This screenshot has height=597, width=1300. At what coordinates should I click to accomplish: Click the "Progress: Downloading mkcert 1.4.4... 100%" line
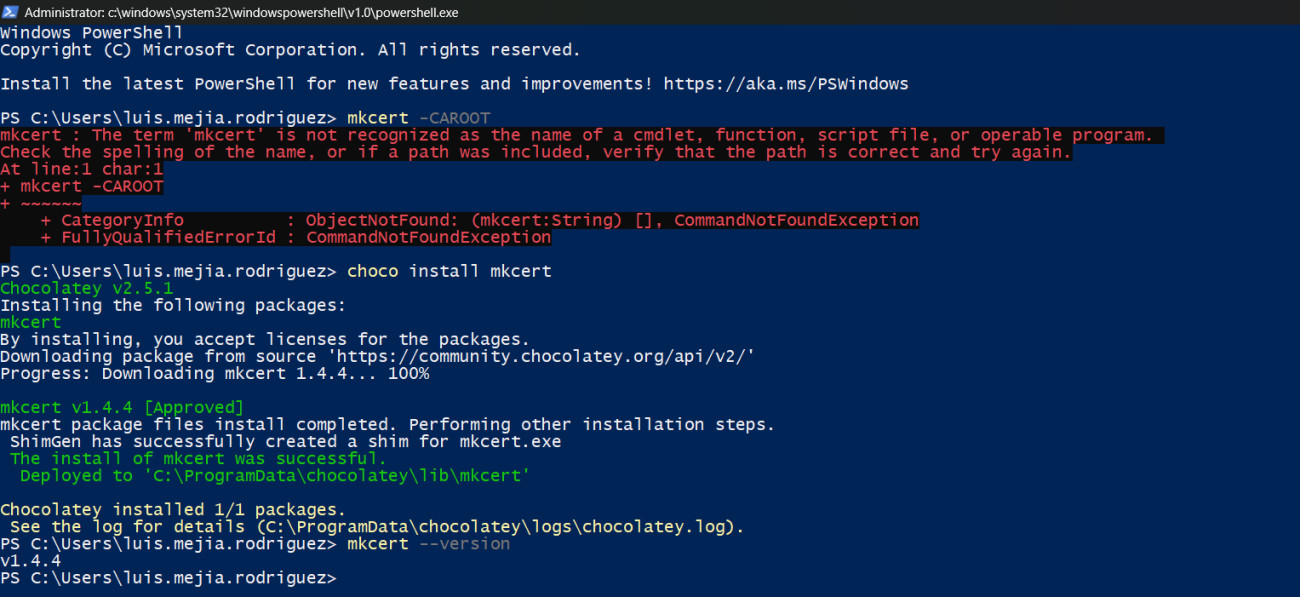pos(214,374)
